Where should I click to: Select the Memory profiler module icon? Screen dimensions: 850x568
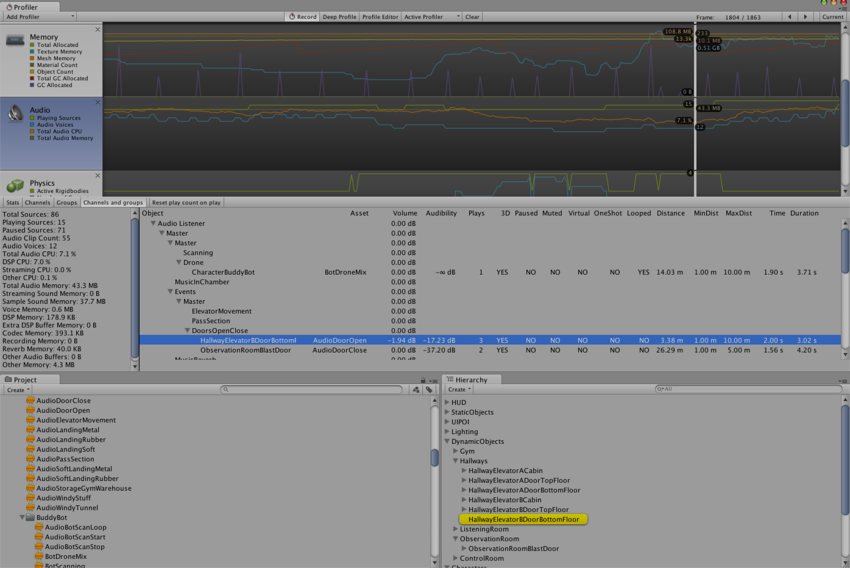point(15,39)
